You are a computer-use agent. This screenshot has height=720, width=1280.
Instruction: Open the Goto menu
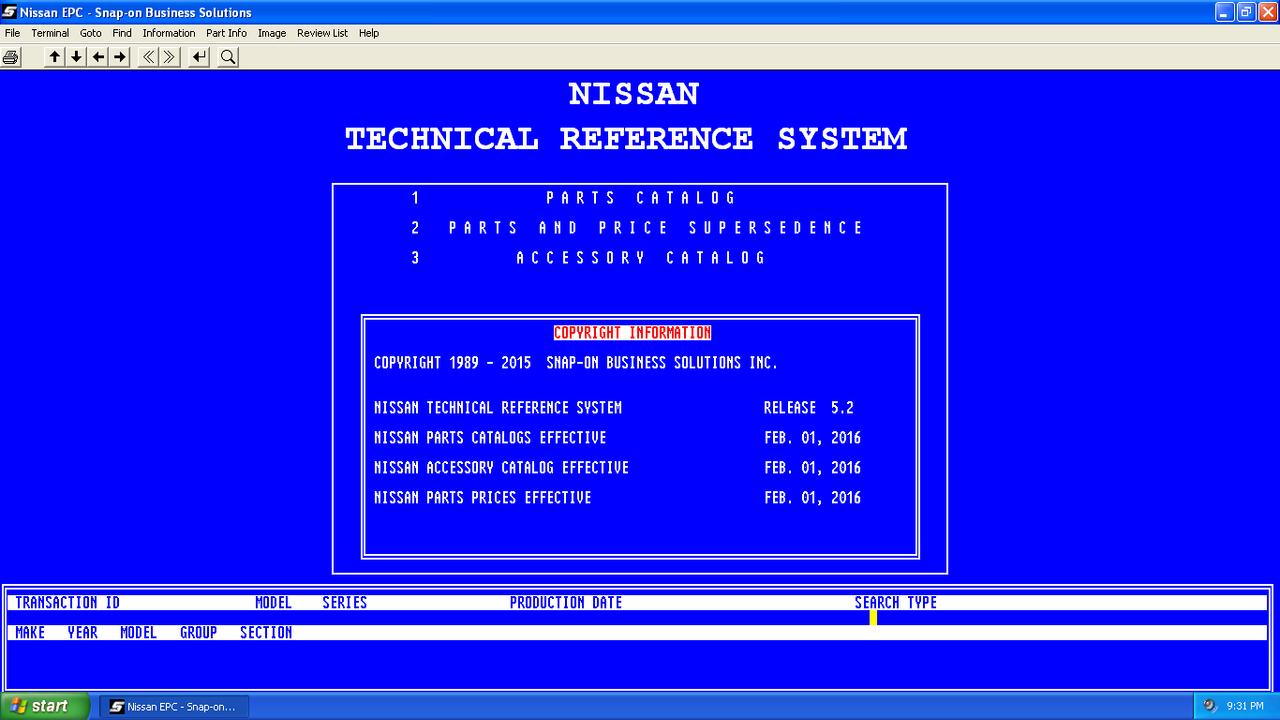(91, 33)
